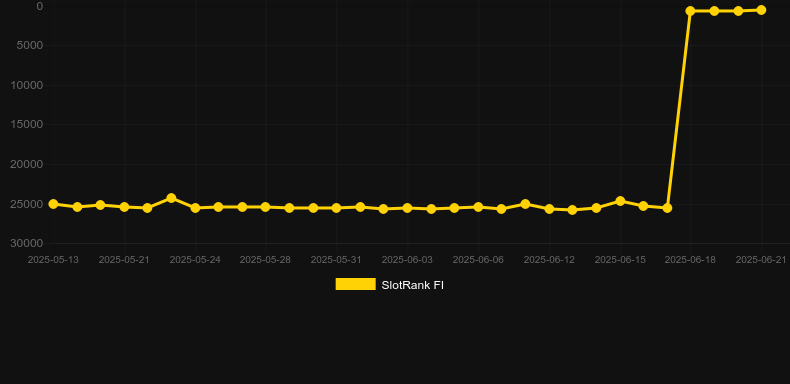Toggle the SlotRank FI series via legend swatch
Screen dimensions: 790x384
point(355,284)
